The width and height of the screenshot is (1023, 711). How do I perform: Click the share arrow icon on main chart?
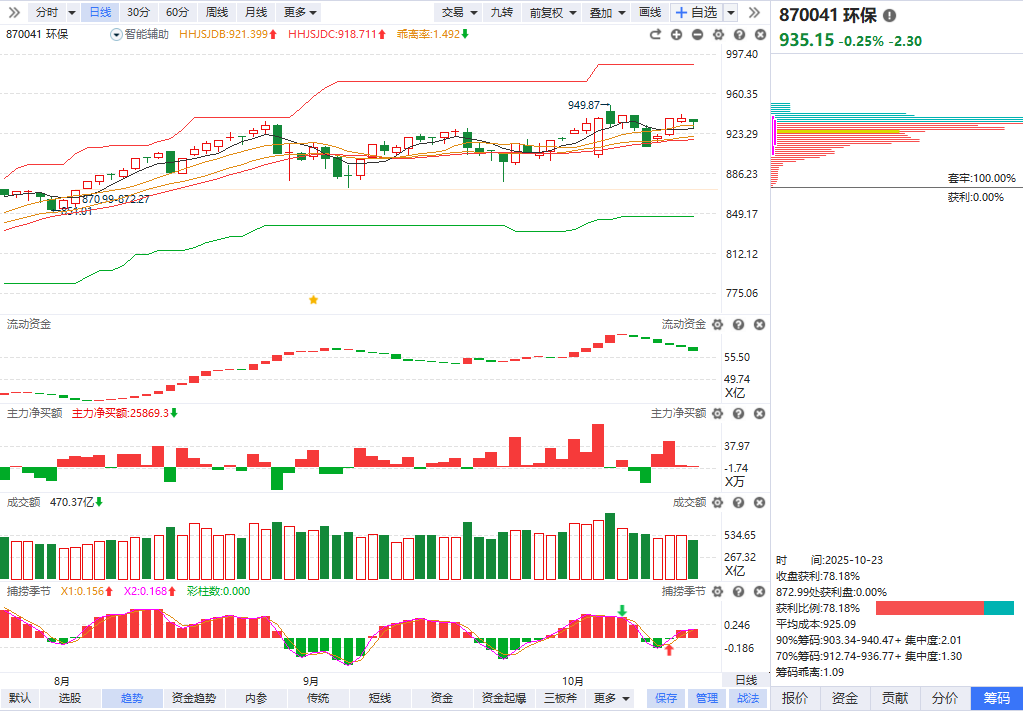pyautogui.click(x=655, y=34)
